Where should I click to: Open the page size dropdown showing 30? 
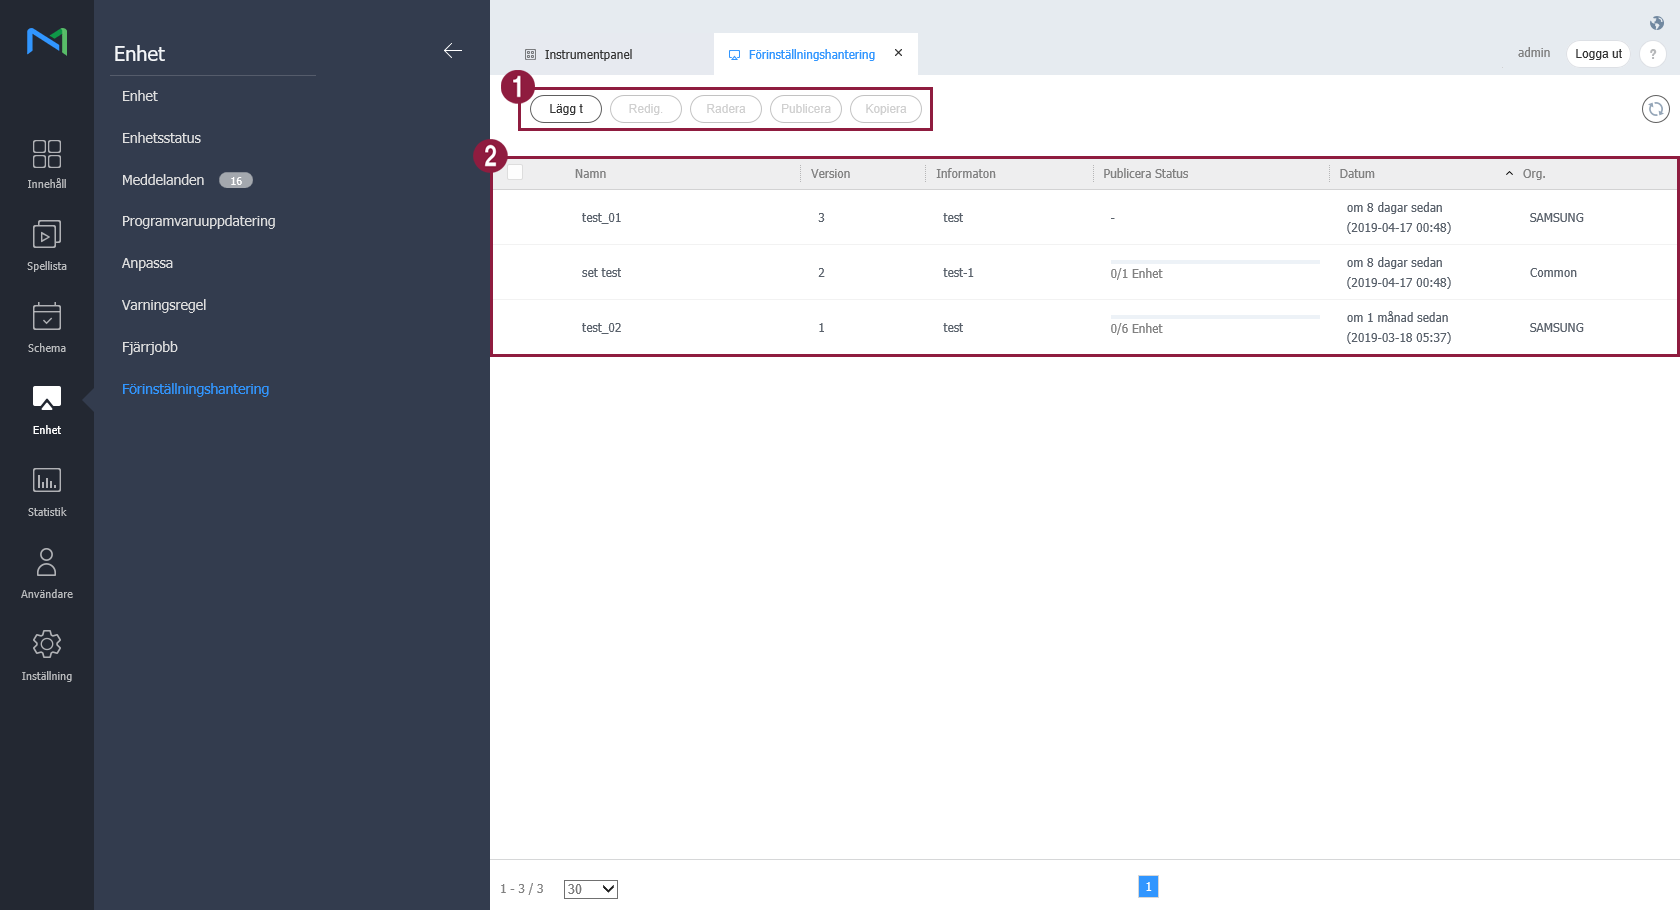point(590,889)
